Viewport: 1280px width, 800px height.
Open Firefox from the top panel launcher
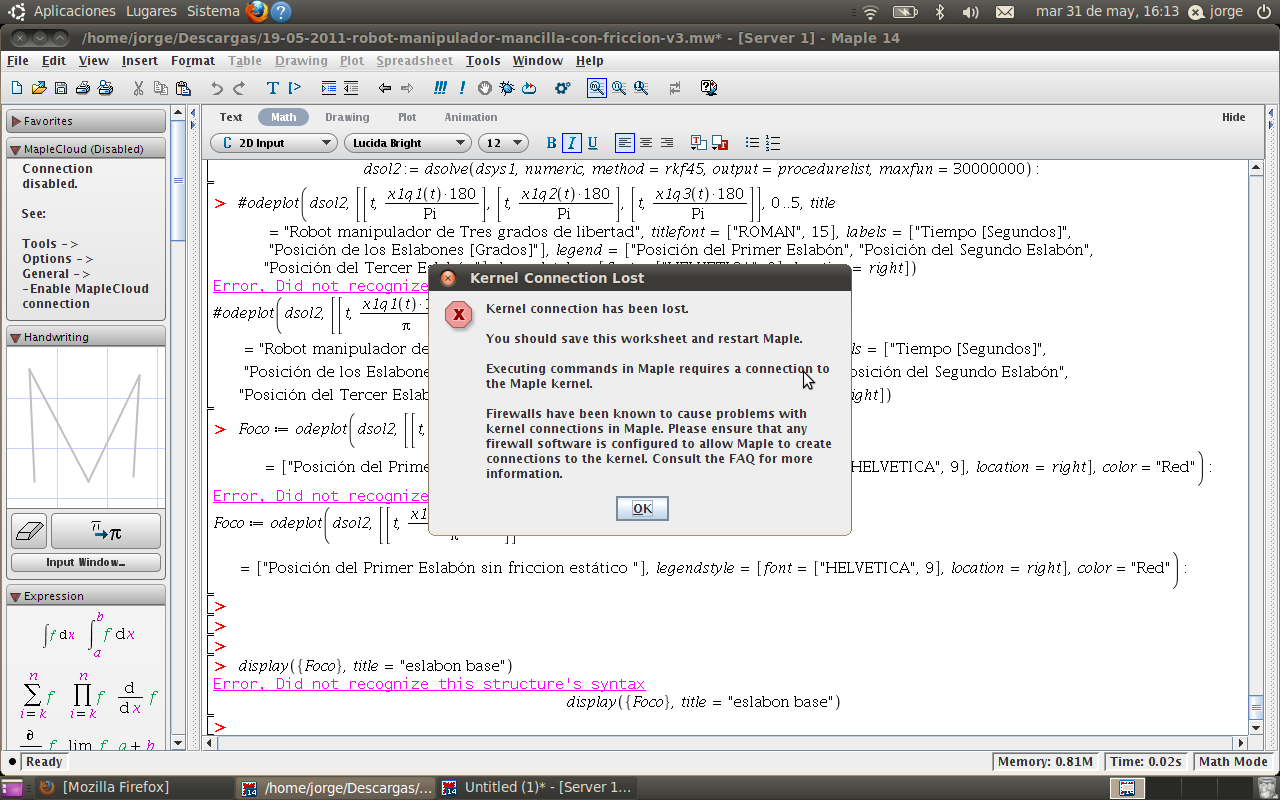click(257, 12)
